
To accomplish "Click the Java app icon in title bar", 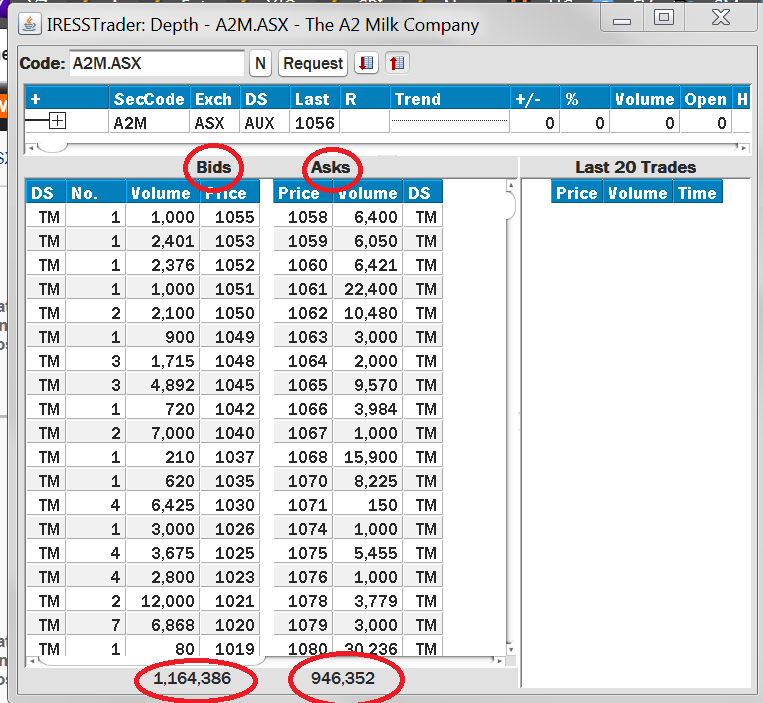I will pos(29,24).
